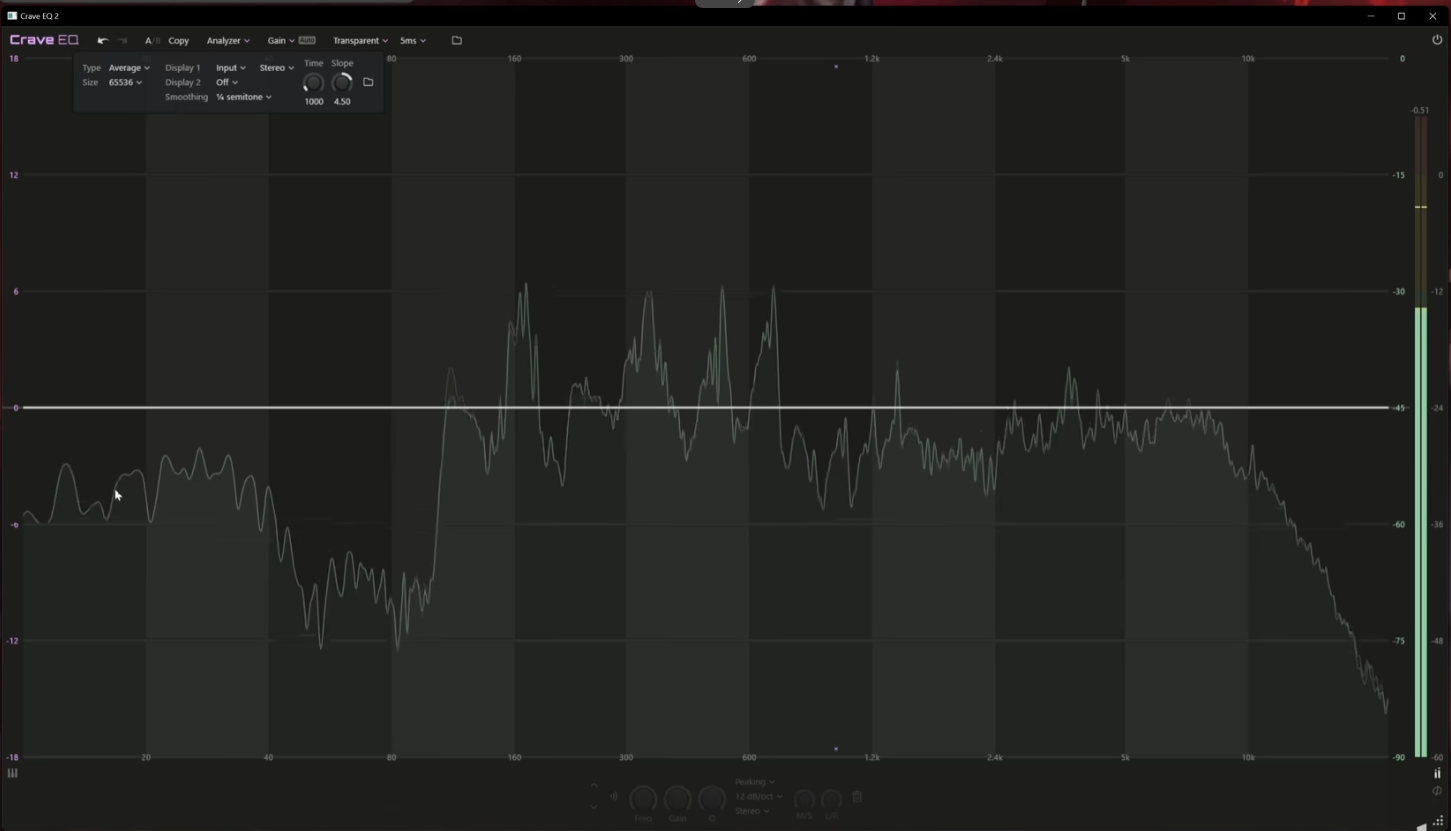Open the Peaking filter type dropdown
This screenshot has height=831, width=1451.
755,782
